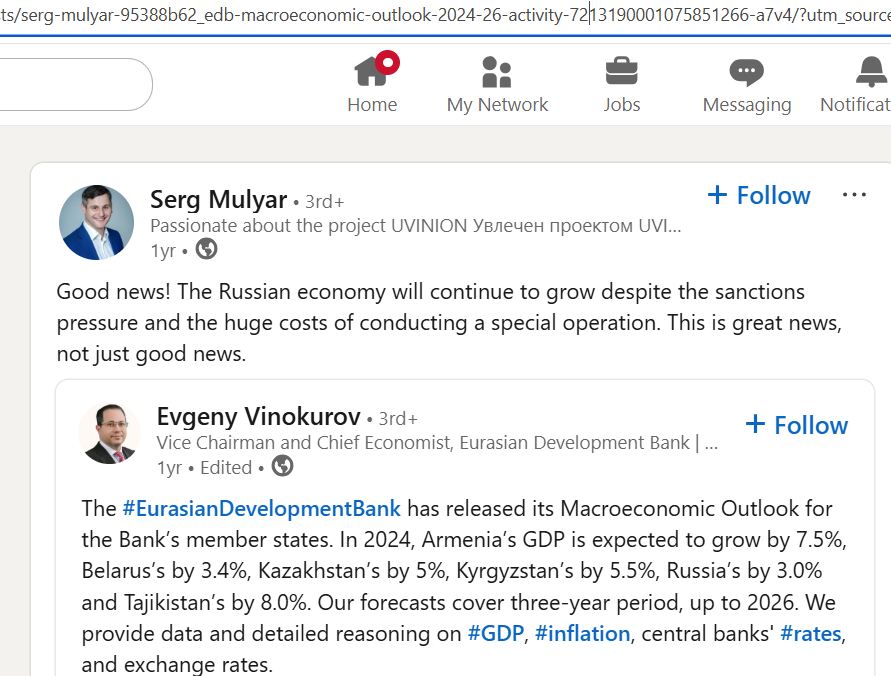Click the browser address bar URL
The width and height of the screenshot is (891, 676).
(400, 15)
